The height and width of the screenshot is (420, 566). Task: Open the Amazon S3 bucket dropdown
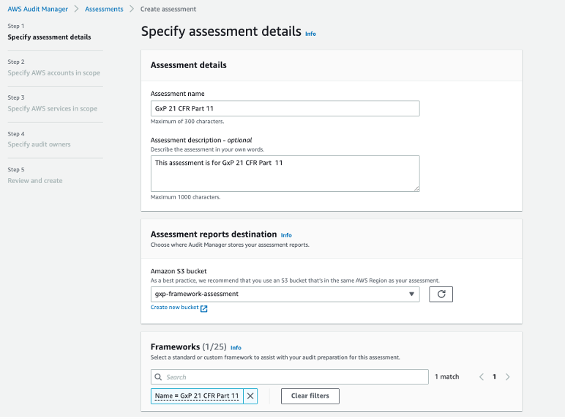point(285,294)
